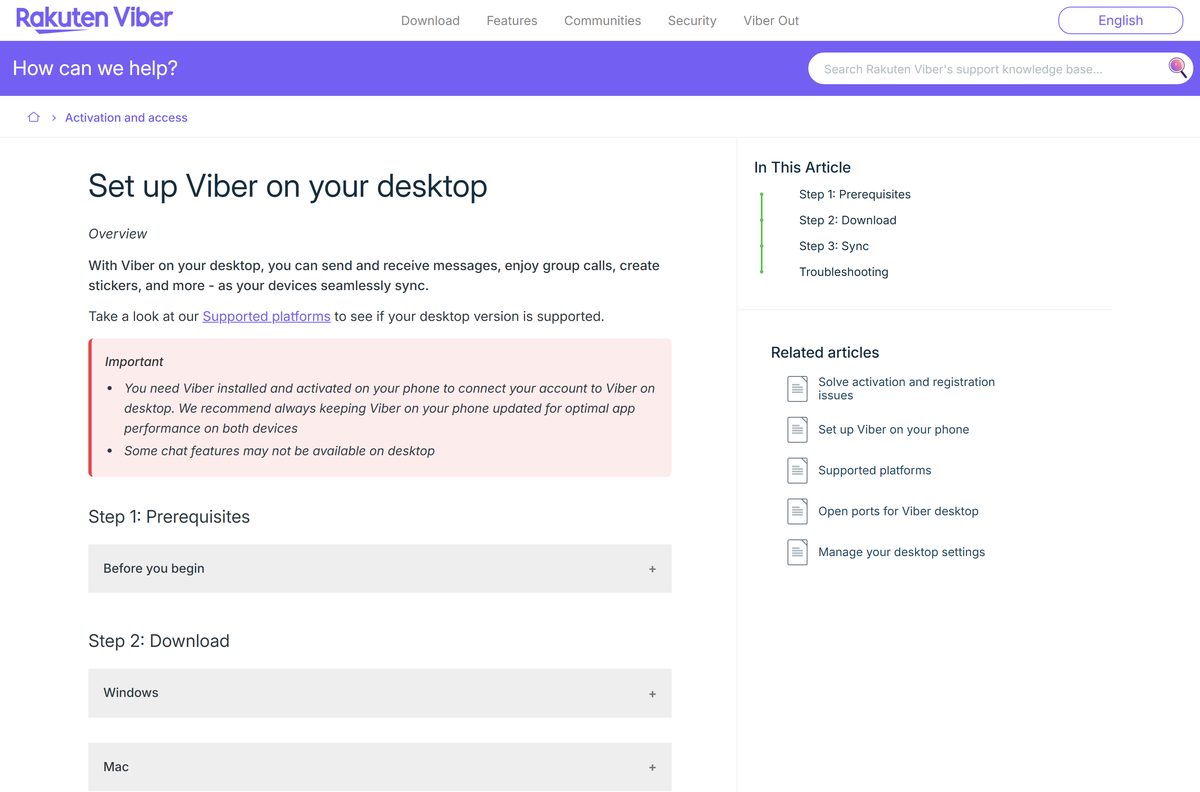Jump to Step 3: Sync in article index
This screenshot has height=792, width=1200.
pyautogui.click(x=834, y=246)
